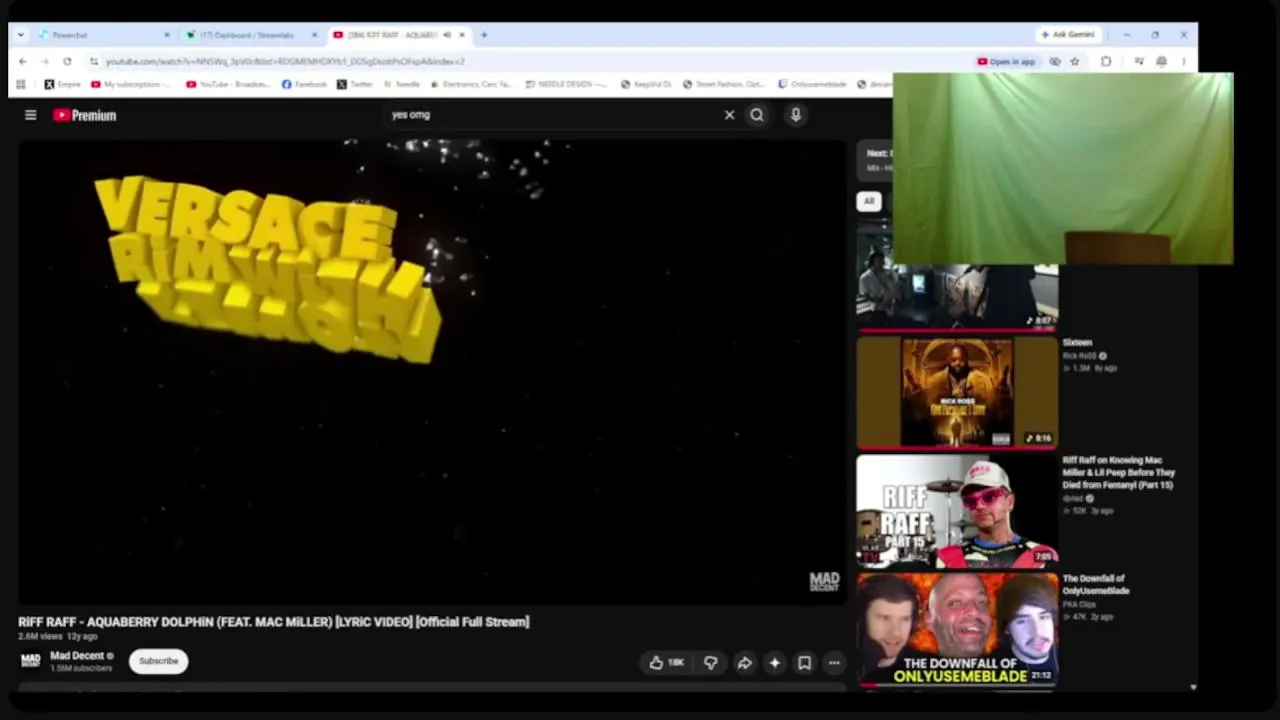Open the Sixteen video title
The width and height of the screenshot is (1280, 720).
coord(1077,343)
